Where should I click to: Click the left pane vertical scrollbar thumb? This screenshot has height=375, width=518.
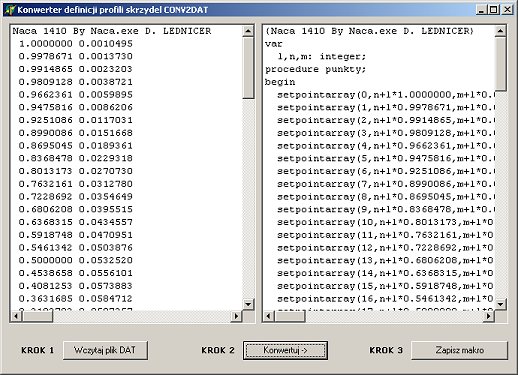coord(248,68)
